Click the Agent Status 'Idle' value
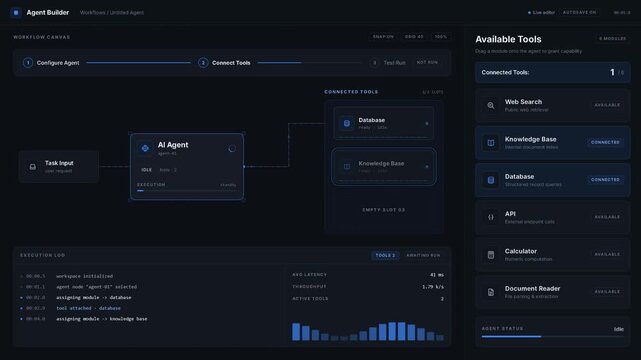The height and width of the screenshot is (360, 641). (619, 329)
